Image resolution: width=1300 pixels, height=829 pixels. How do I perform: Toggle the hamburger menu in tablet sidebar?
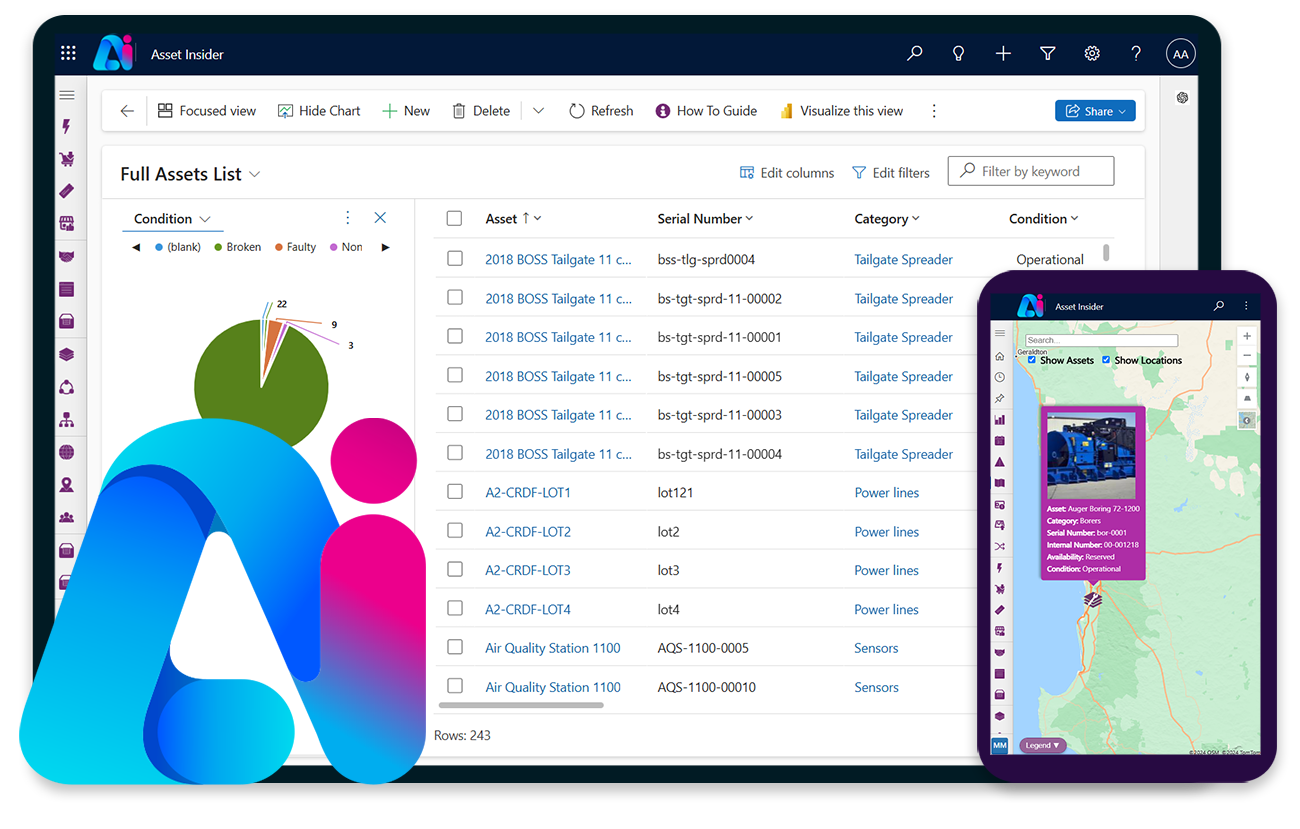[67, 96]
